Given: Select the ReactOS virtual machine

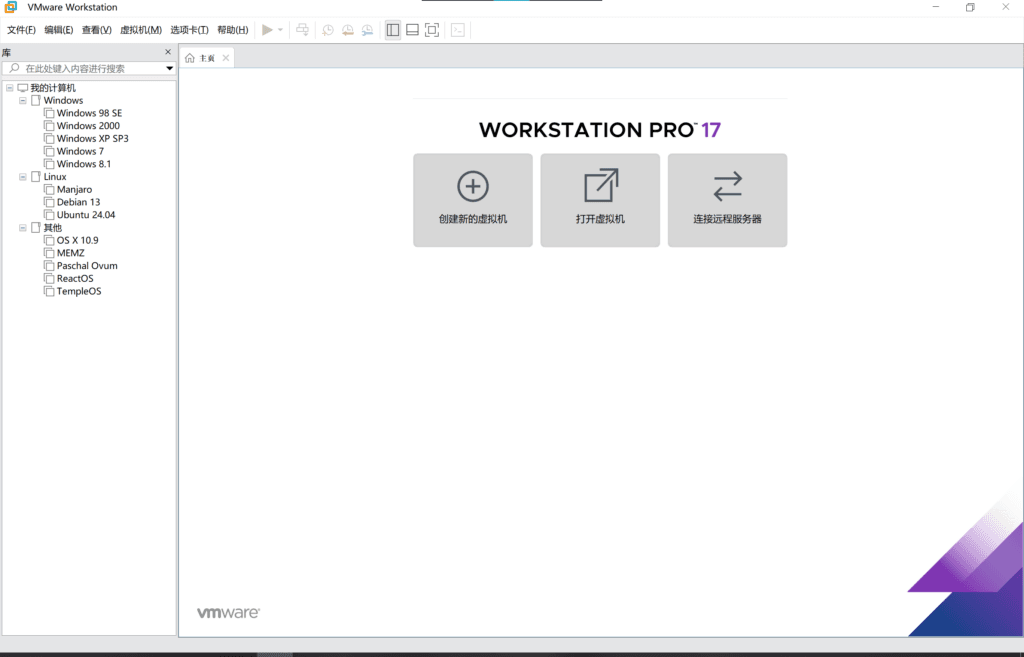Looking at the screenshot, I should coord(75,279).
